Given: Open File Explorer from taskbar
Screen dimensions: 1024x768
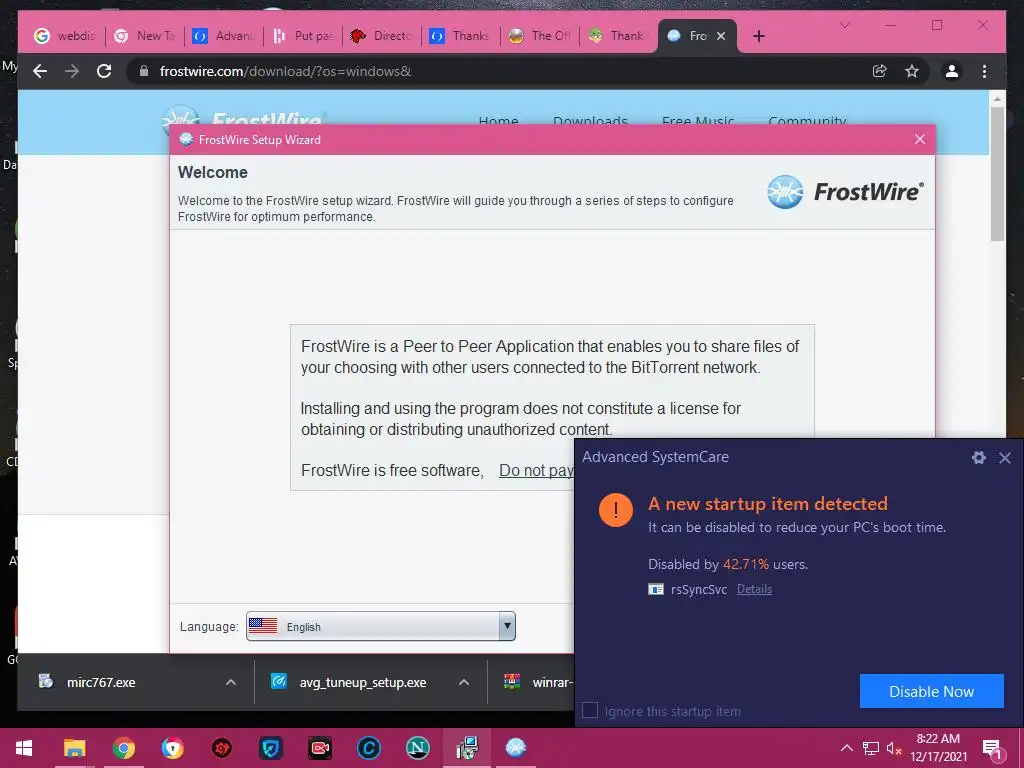Looking at the screenshot, I should tap(74, 748).
